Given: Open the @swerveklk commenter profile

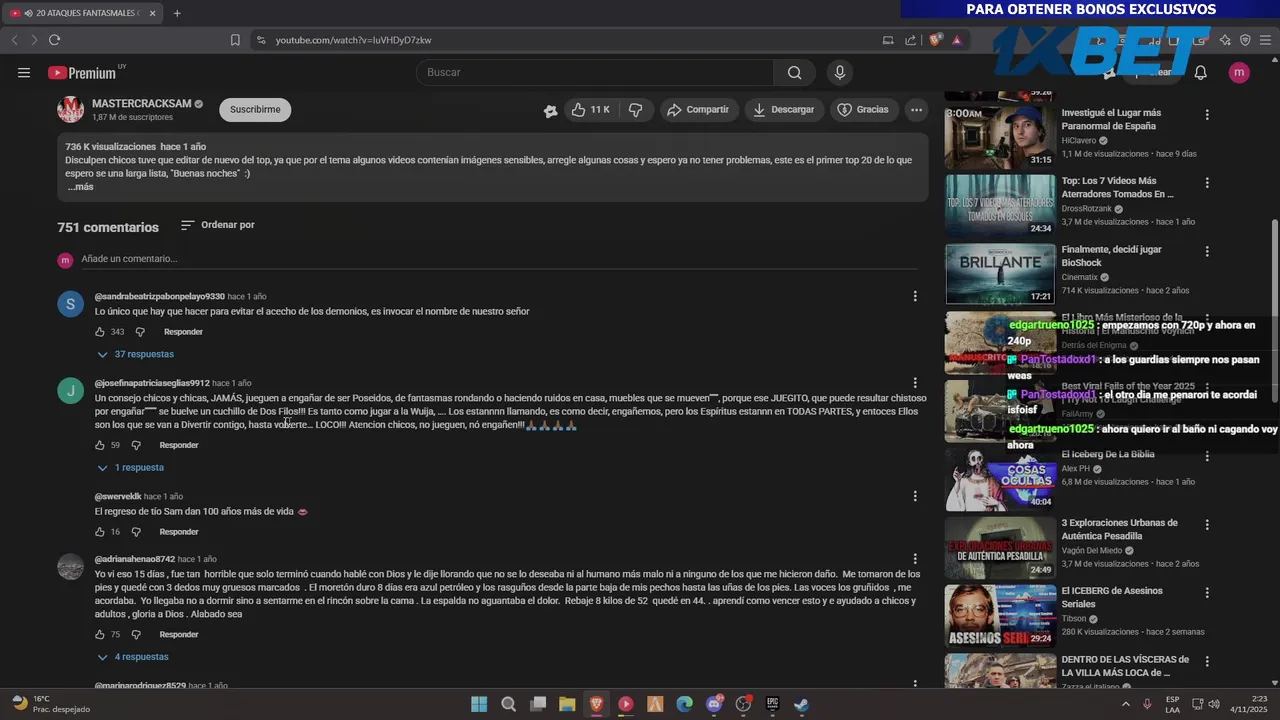Looking at the screenshot, I should tap(118, 497).
